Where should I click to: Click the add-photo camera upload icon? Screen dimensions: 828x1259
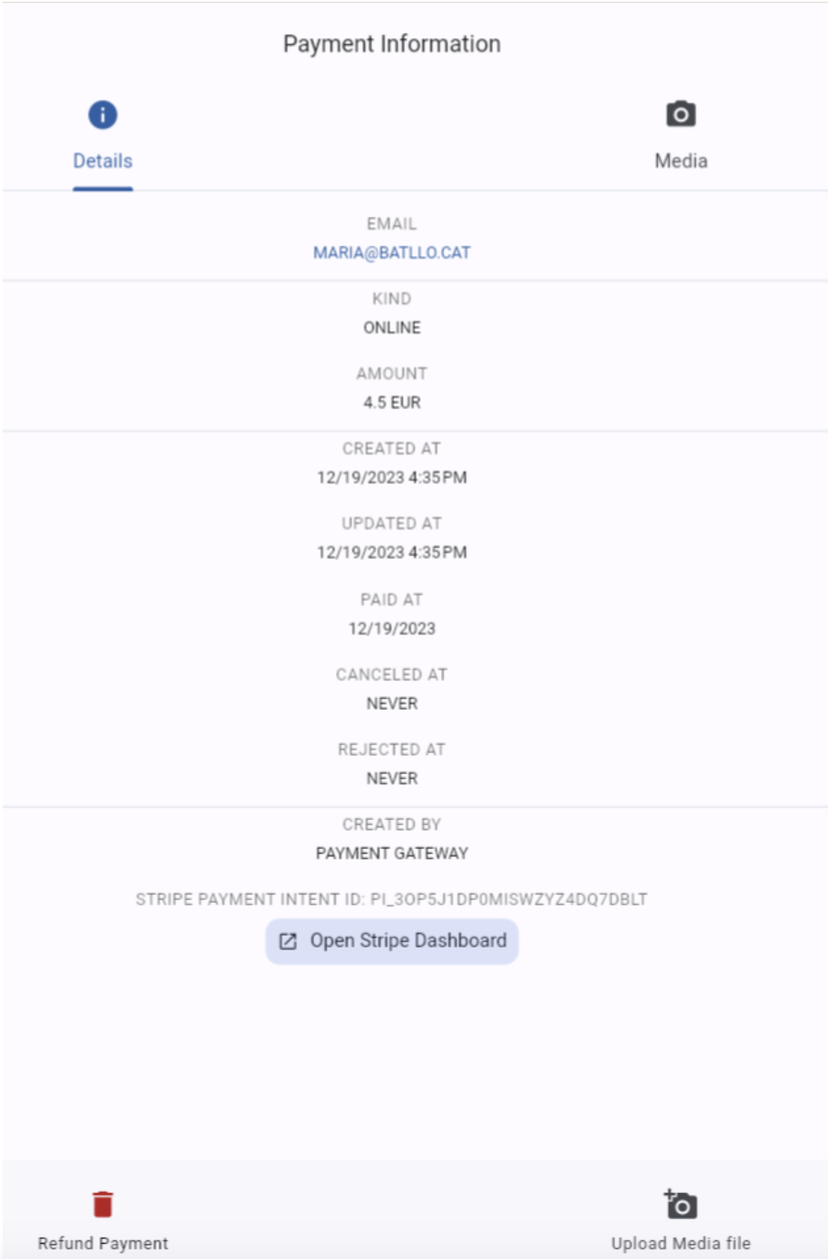pos(681,1204)
